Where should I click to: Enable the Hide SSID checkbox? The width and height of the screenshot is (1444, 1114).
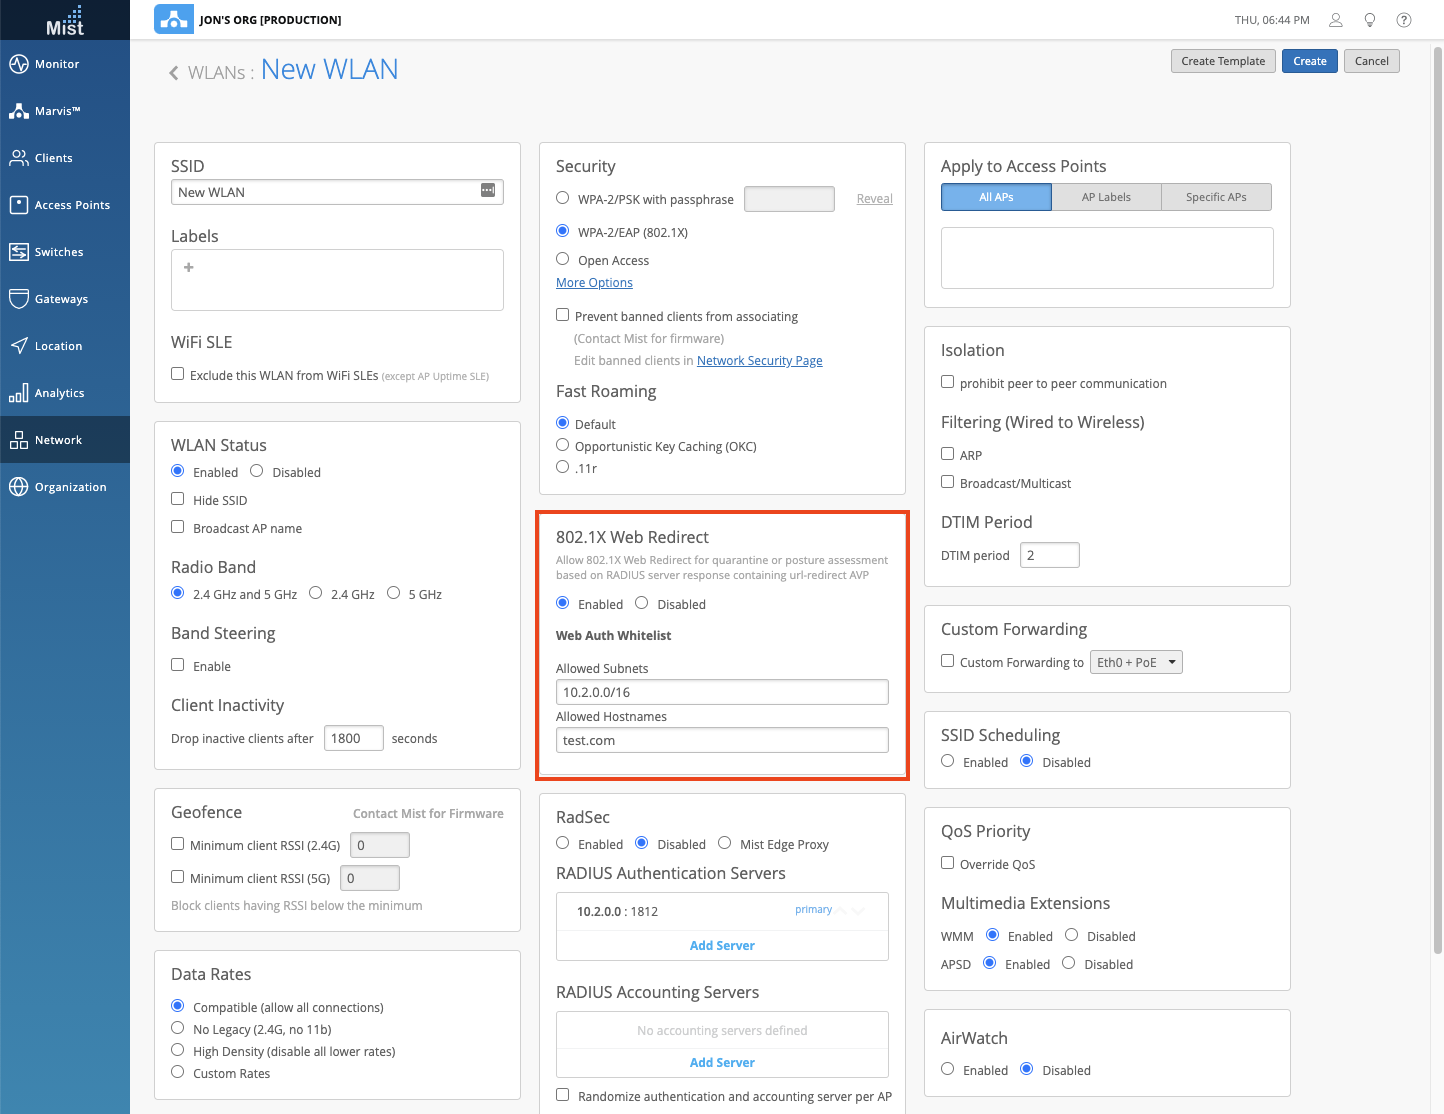click(x=178, y=499)
